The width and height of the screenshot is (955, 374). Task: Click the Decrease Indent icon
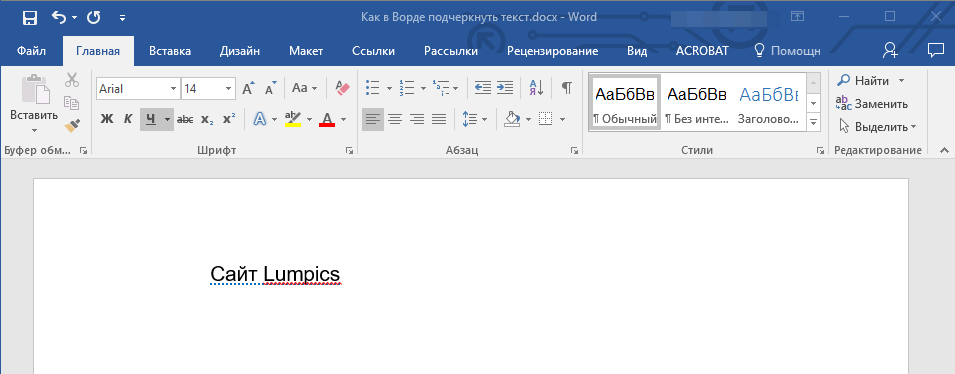pos(482,88)
